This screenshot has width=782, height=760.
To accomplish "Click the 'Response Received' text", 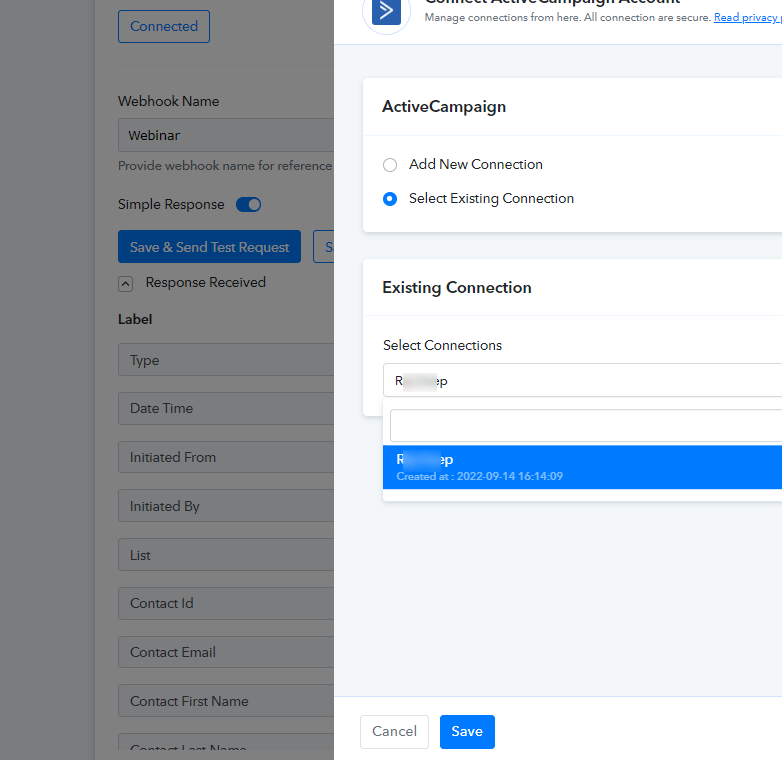I will click(205, 282).
